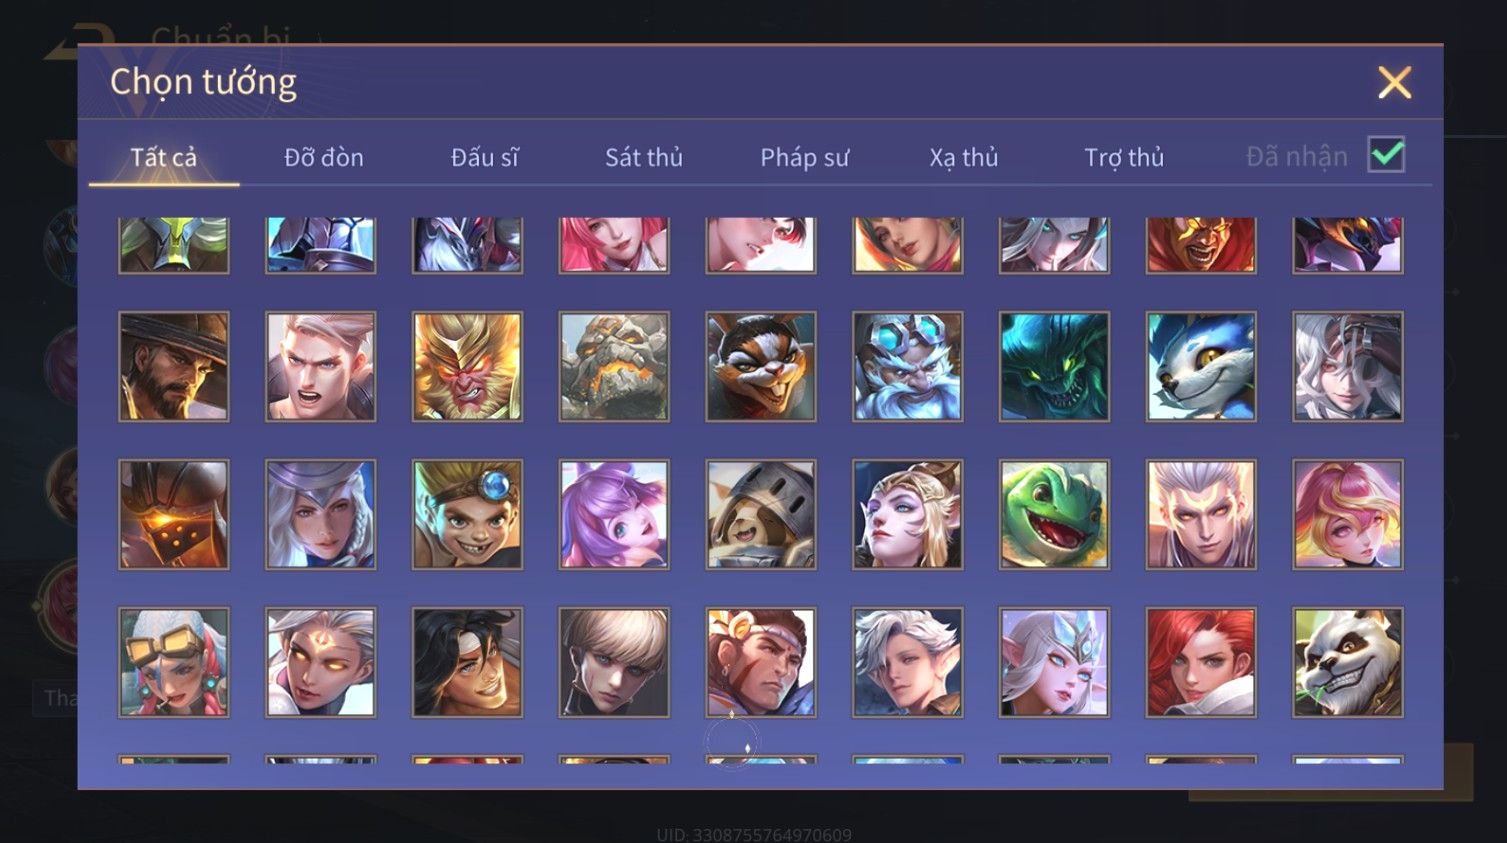The width and height of the screenshot is (1507, 843).
Task: Choose the blue fox hero portrait
Action: point(1201,366)
